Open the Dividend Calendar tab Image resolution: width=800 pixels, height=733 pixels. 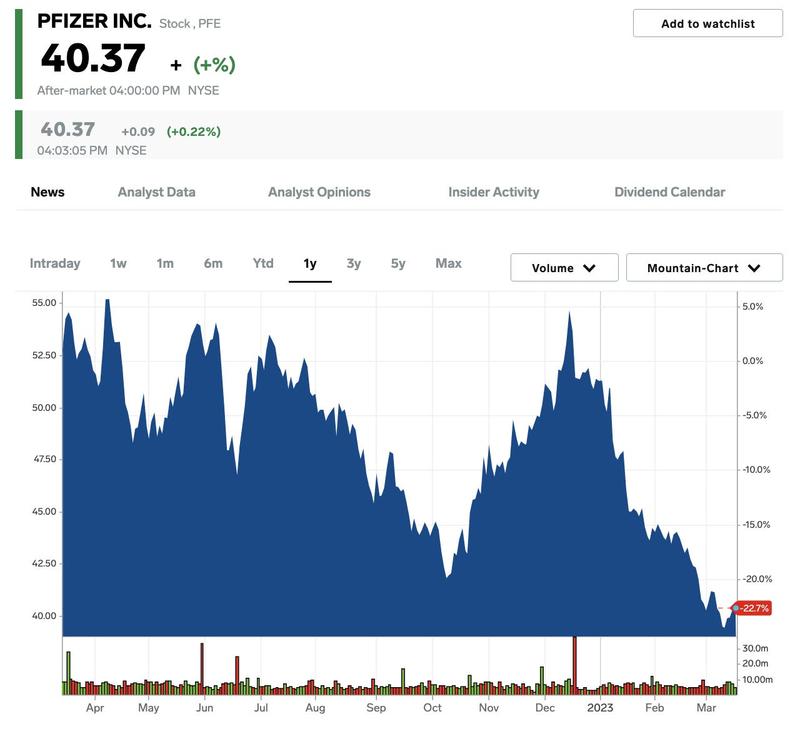670,192
